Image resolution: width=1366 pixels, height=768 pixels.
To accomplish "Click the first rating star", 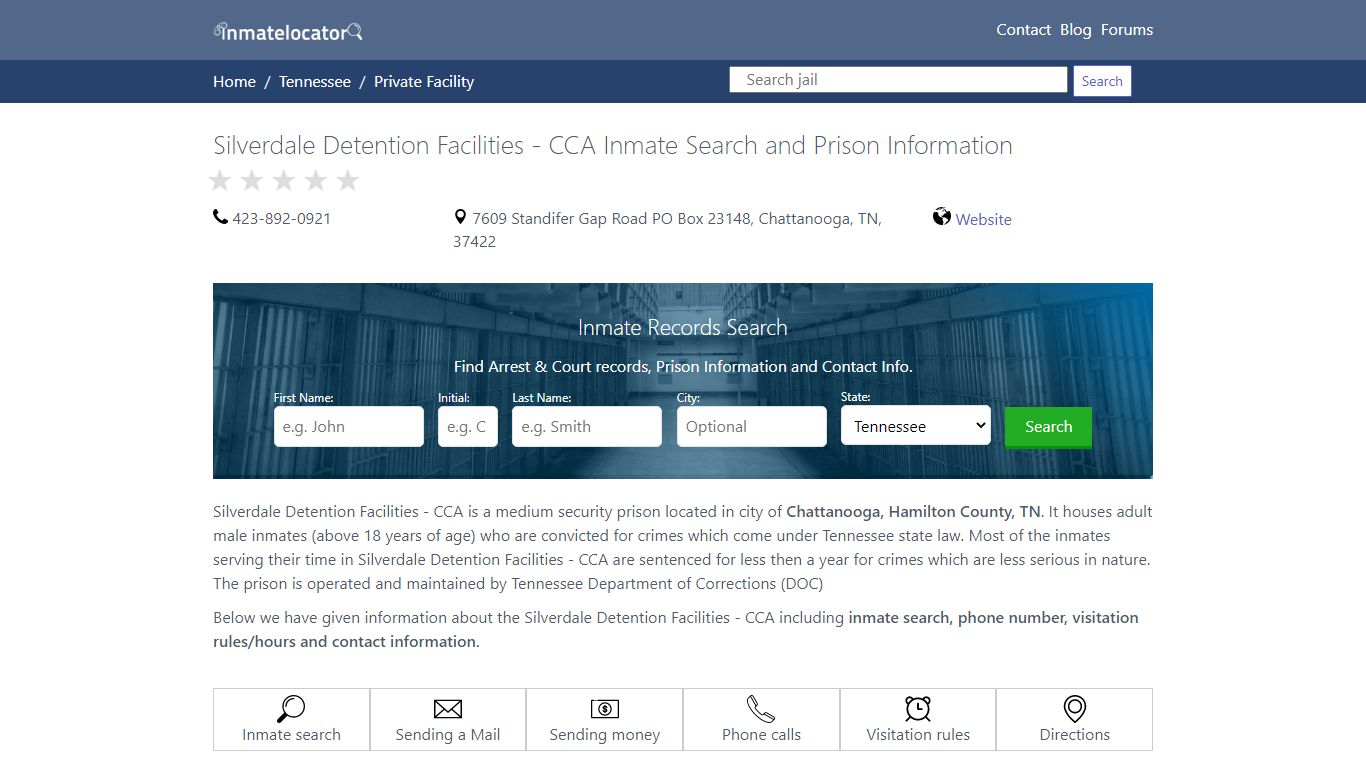I will click(220, 181).
